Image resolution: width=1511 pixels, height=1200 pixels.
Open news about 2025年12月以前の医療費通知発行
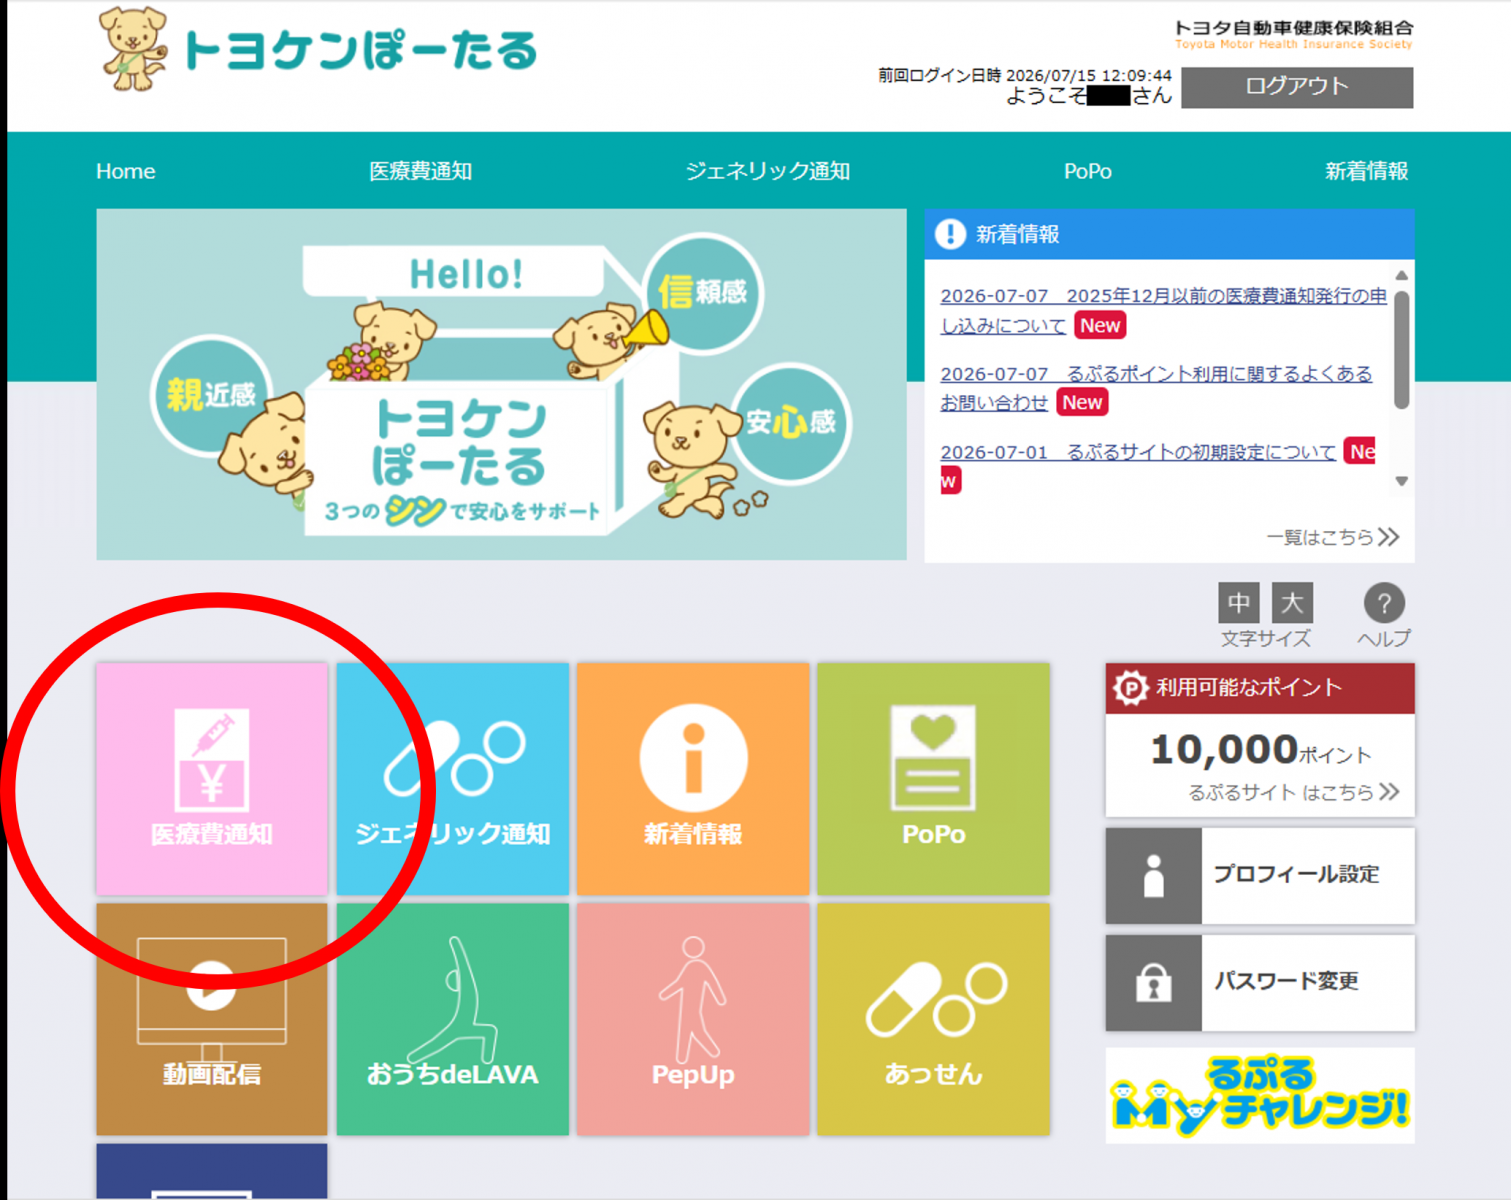(1163, 310)
